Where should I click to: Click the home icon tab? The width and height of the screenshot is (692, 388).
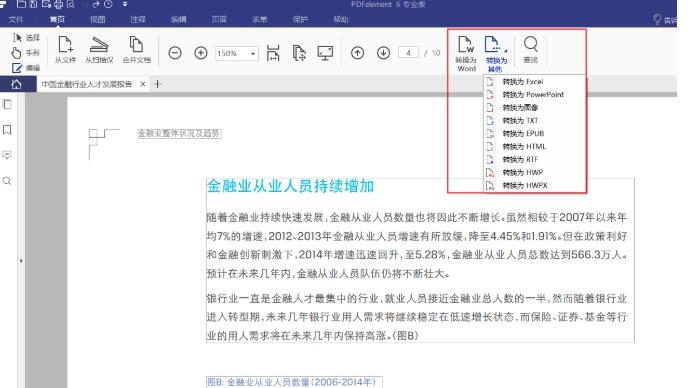point(16,84)
